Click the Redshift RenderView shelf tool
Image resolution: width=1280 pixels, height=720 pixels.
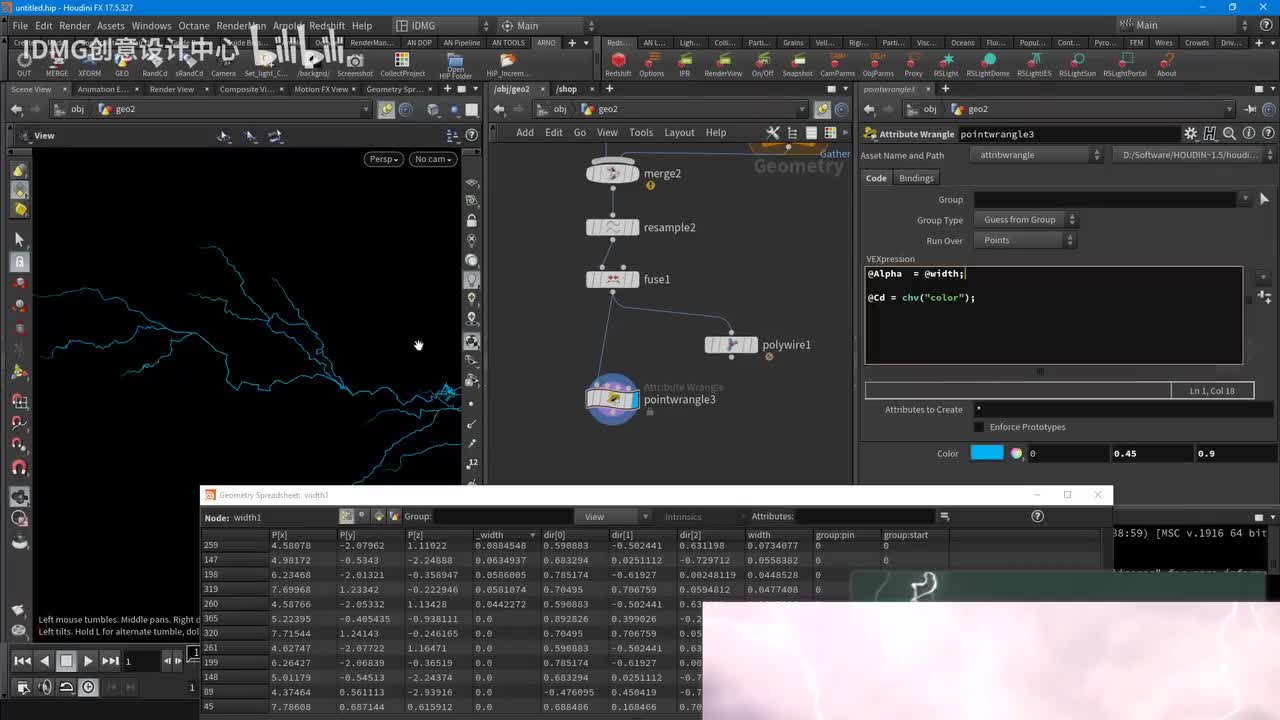(723, 62)
